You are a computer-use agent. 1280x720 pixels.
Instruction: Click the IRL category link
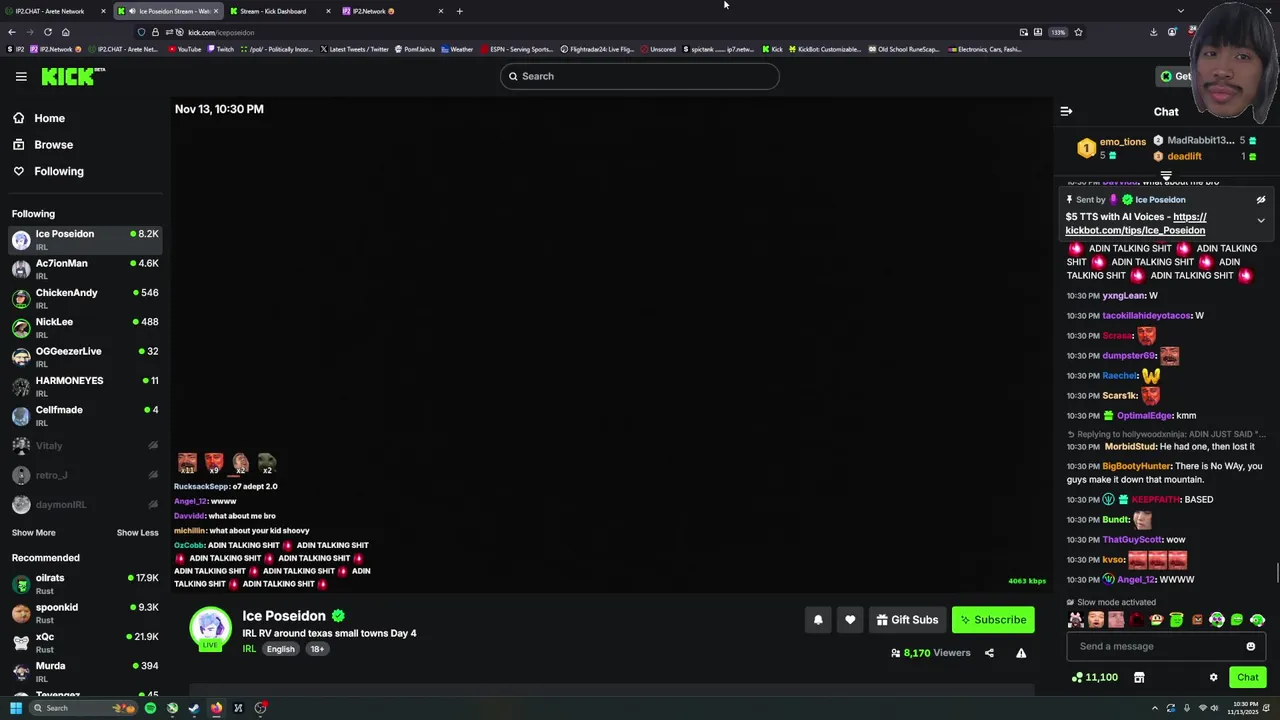pos(249,649)
